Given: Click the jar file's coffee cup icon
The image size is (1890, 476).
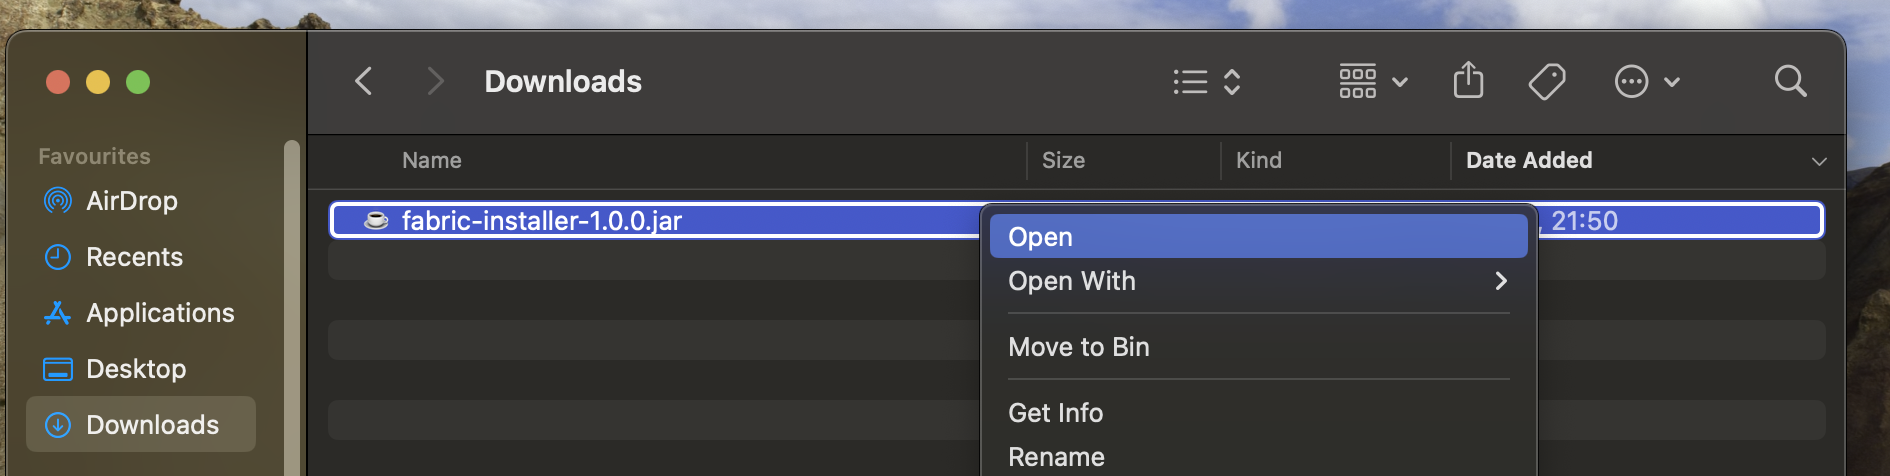Looking at the screenshot, I should point(376,220).
